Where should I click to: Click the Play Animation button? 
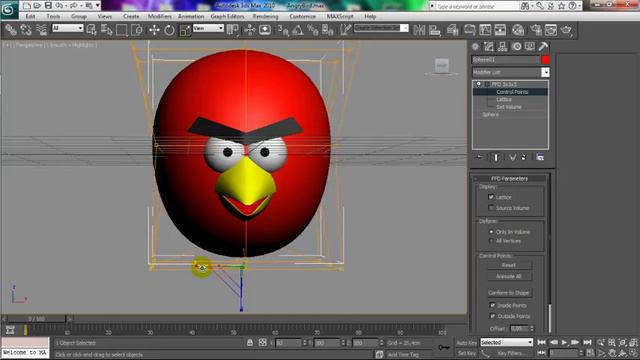click(x=564, y=342)
